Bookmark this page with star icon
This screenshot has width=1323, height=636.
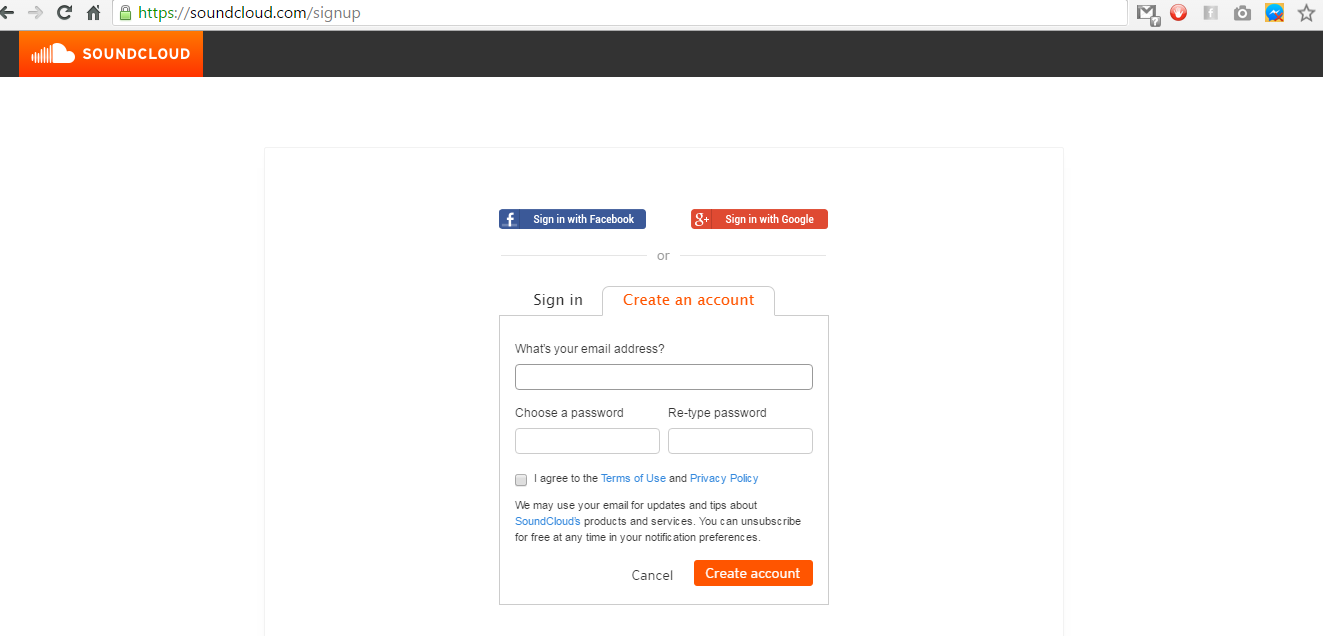coord(1306,13)
